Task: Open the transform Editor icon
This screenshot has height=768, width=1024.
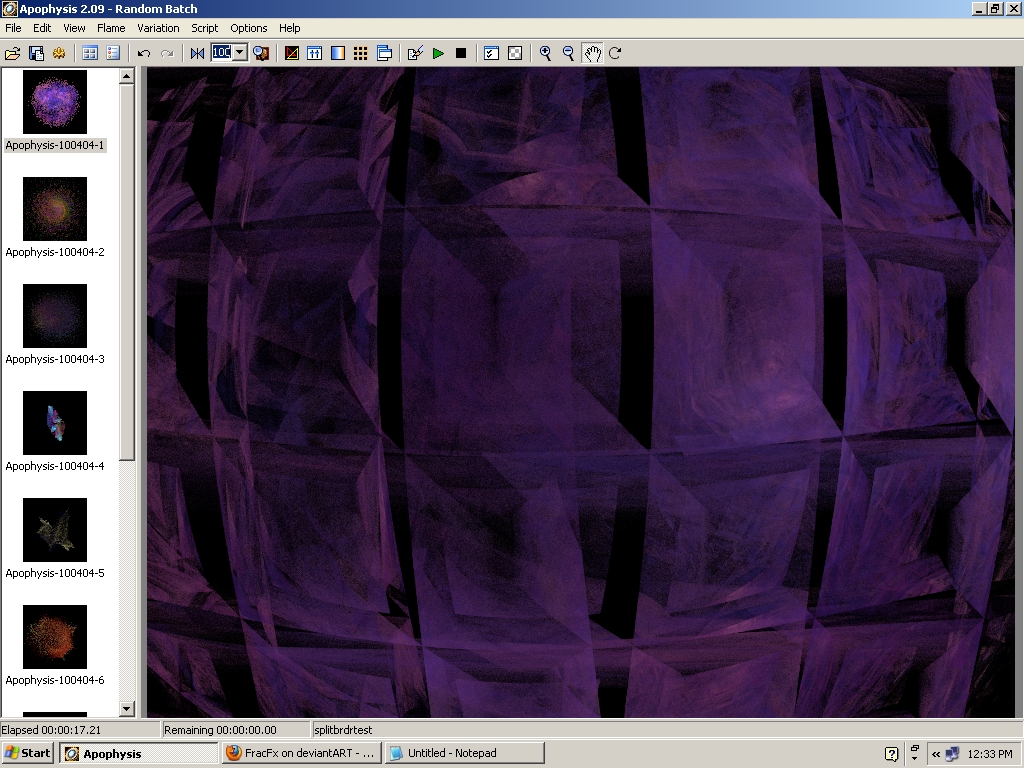Action: [292, 53]
